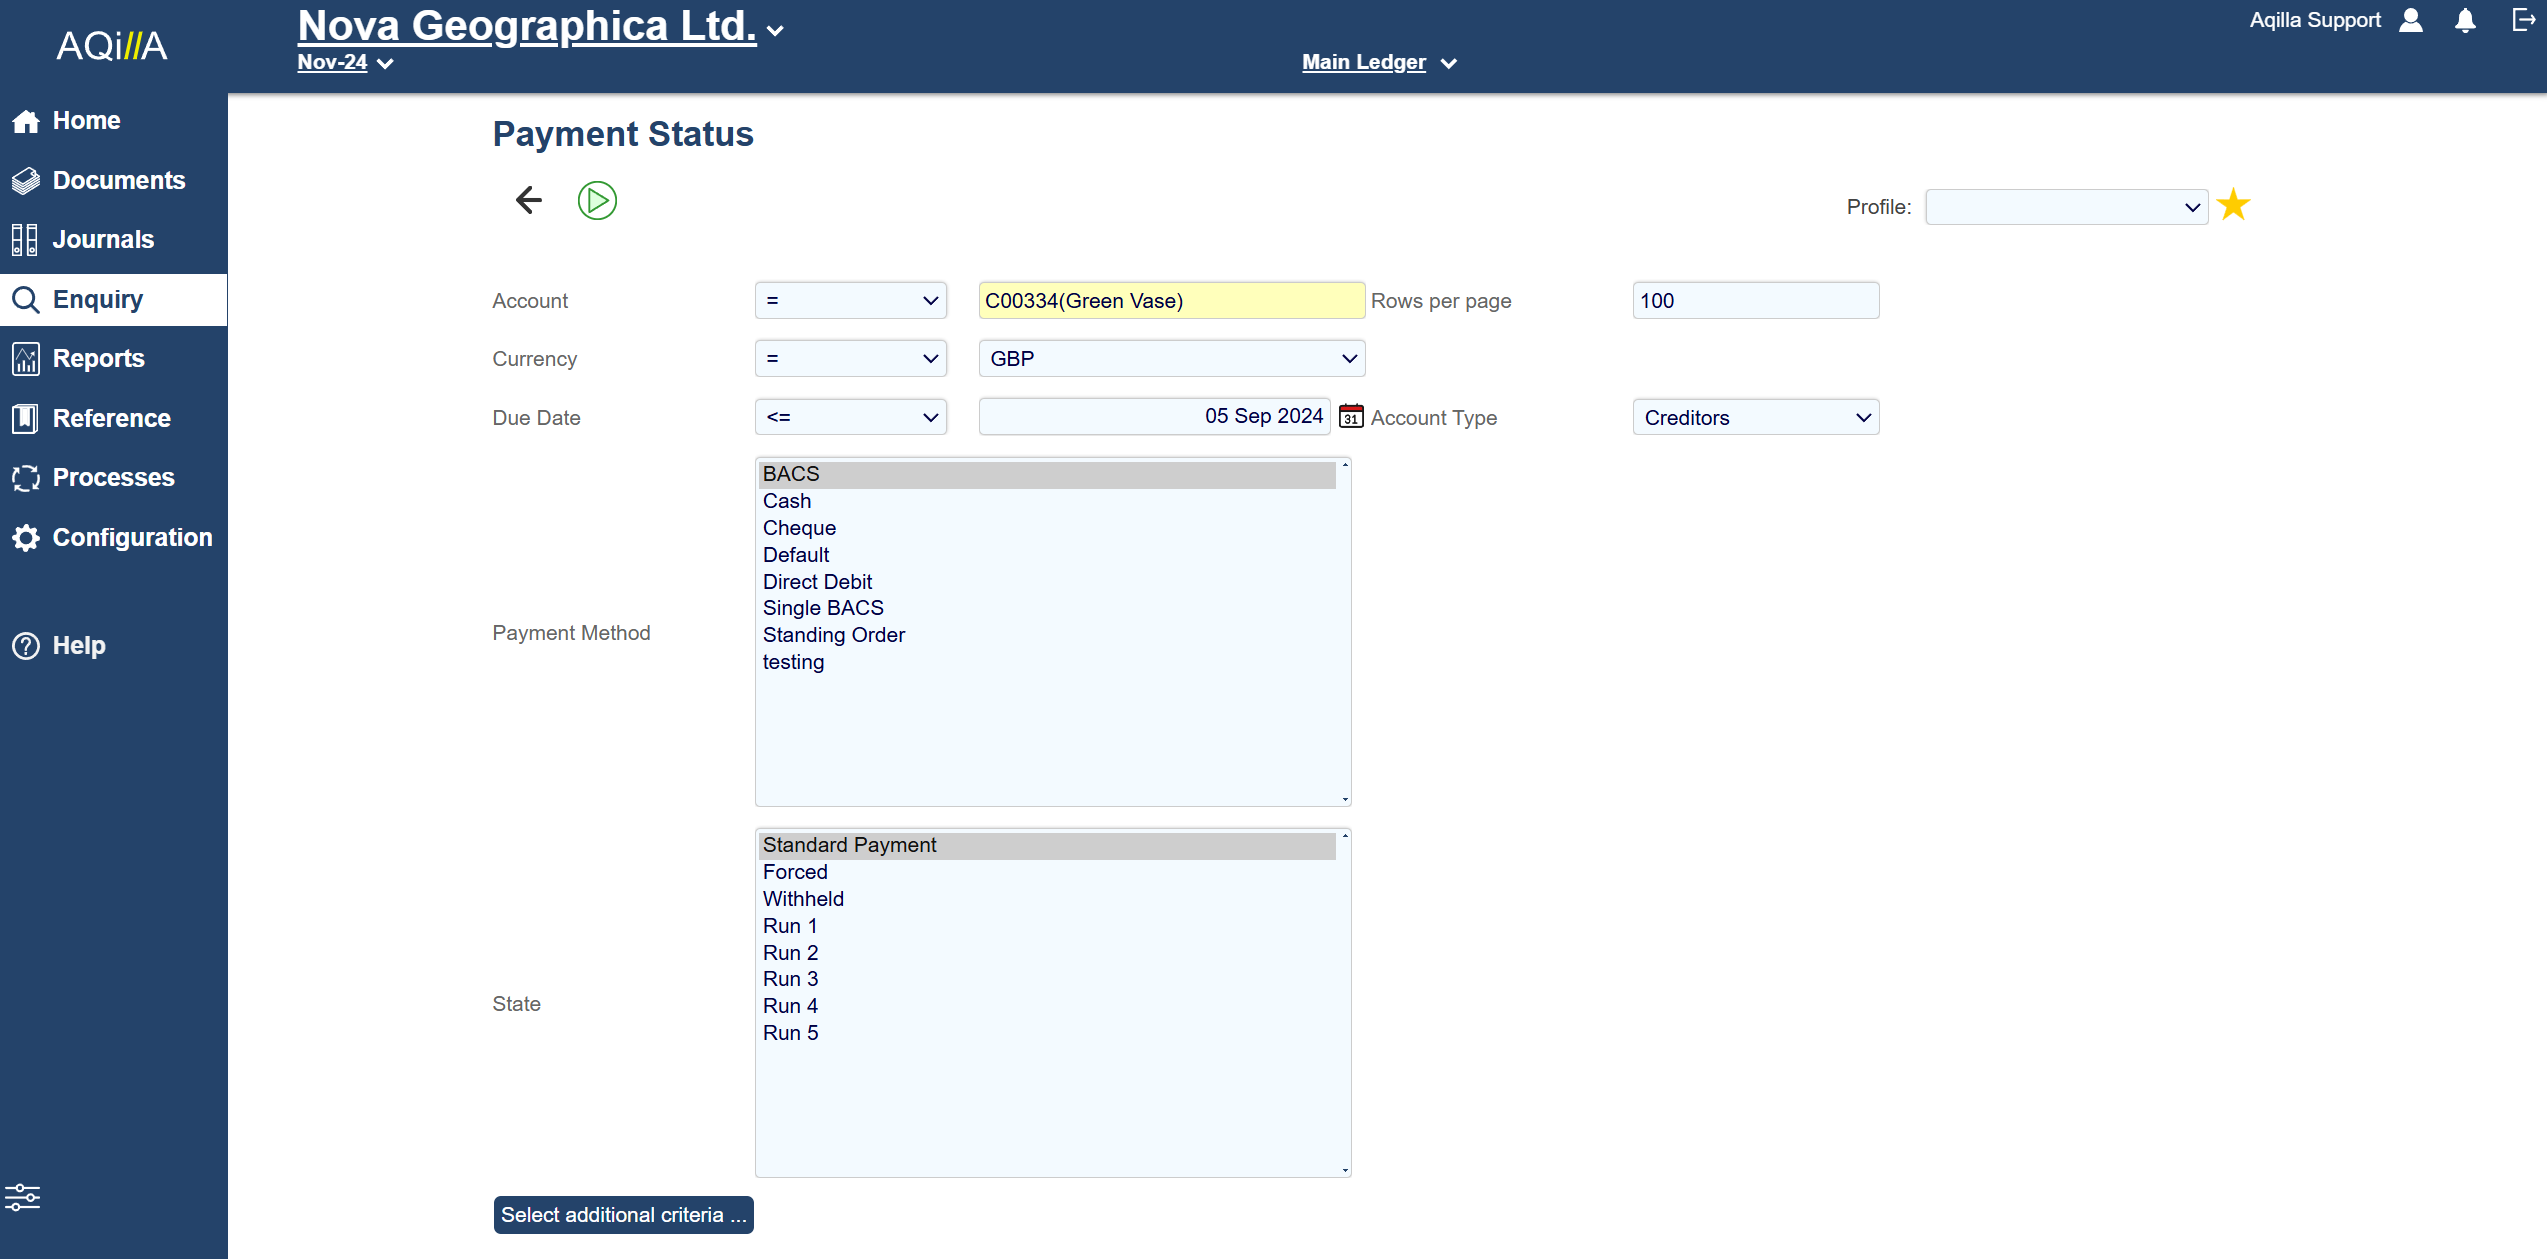Select Withheld in the State list
The image size is (2547, 1259).
(x=803, y=899)
